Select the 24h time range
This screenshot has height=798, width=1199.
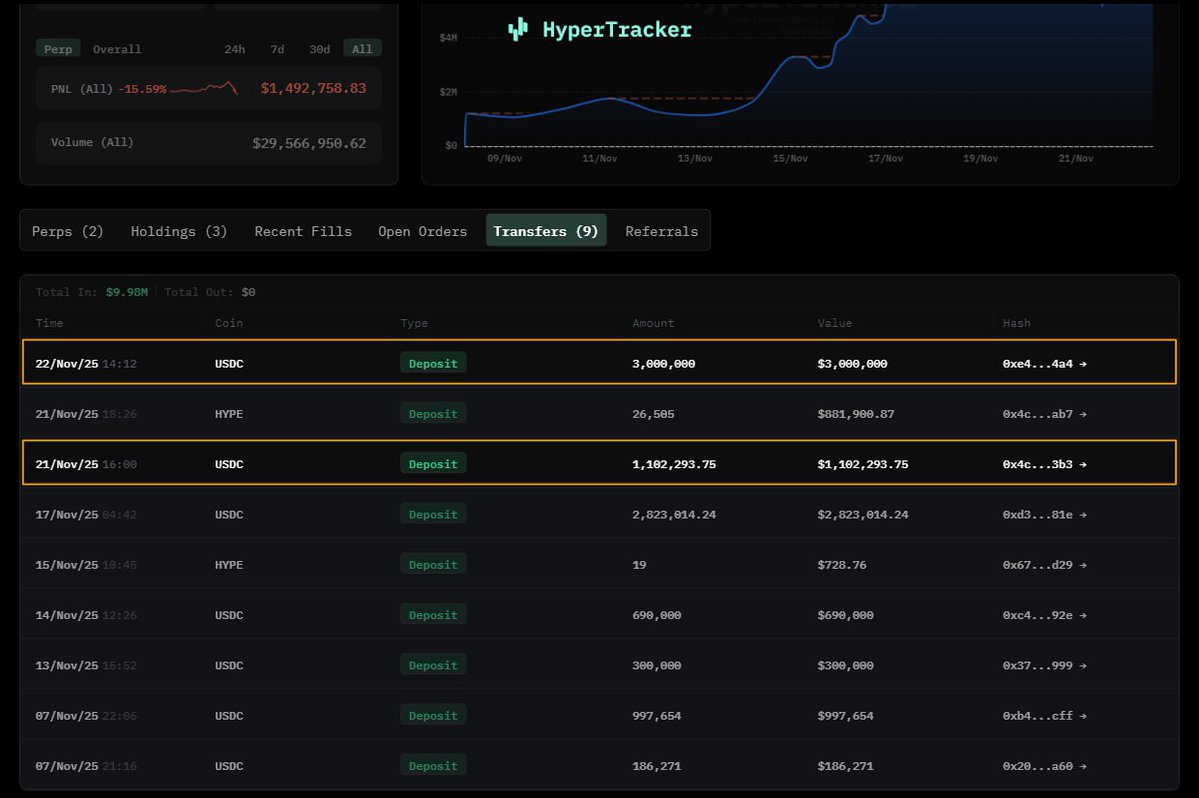pyautogui.click(x=235, y=49)
